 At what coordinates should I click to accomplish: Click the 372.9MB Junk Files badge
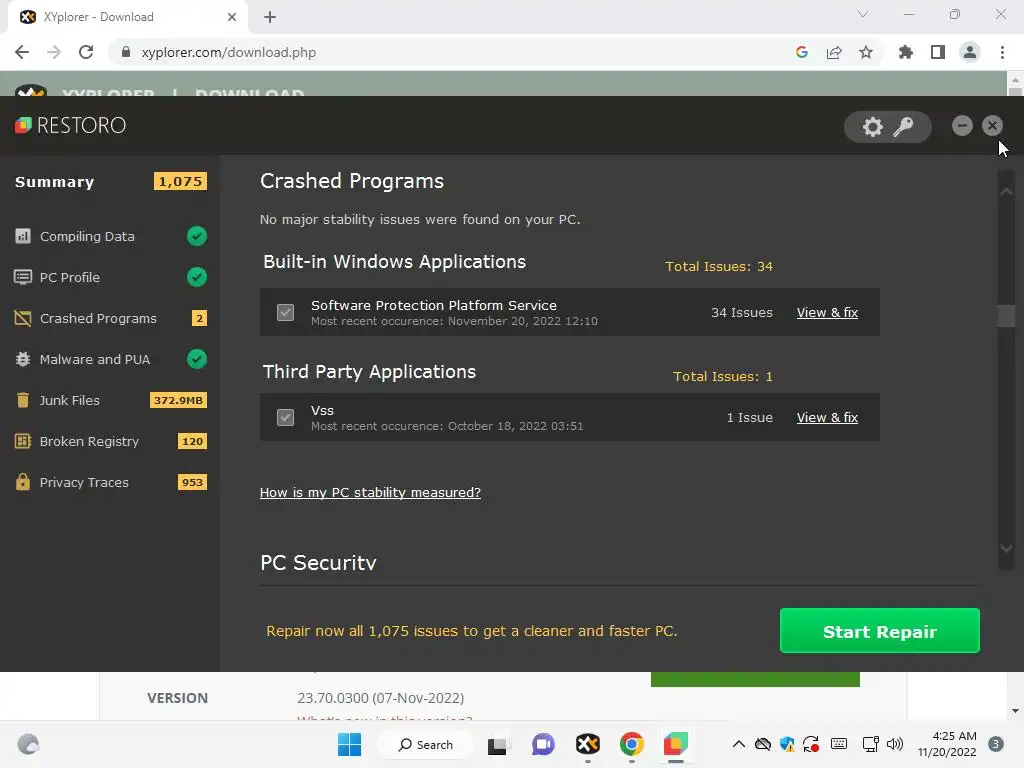pos(178,400)
